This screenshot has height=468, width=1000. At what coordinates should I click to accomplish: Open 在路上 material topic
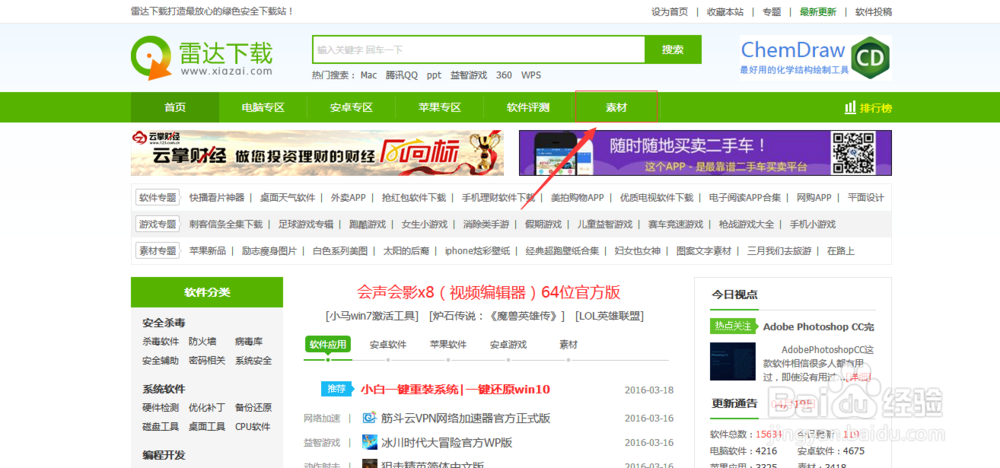pos(841,251)
